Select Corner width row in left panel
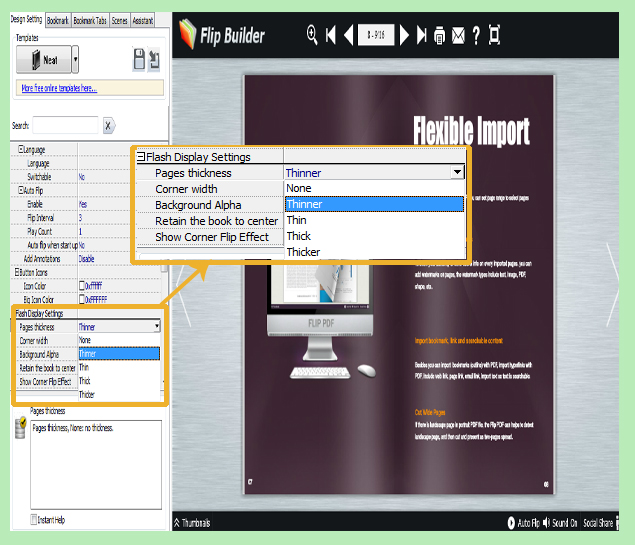This screenshot has height=545, width=635. click(x=47, y=341)
